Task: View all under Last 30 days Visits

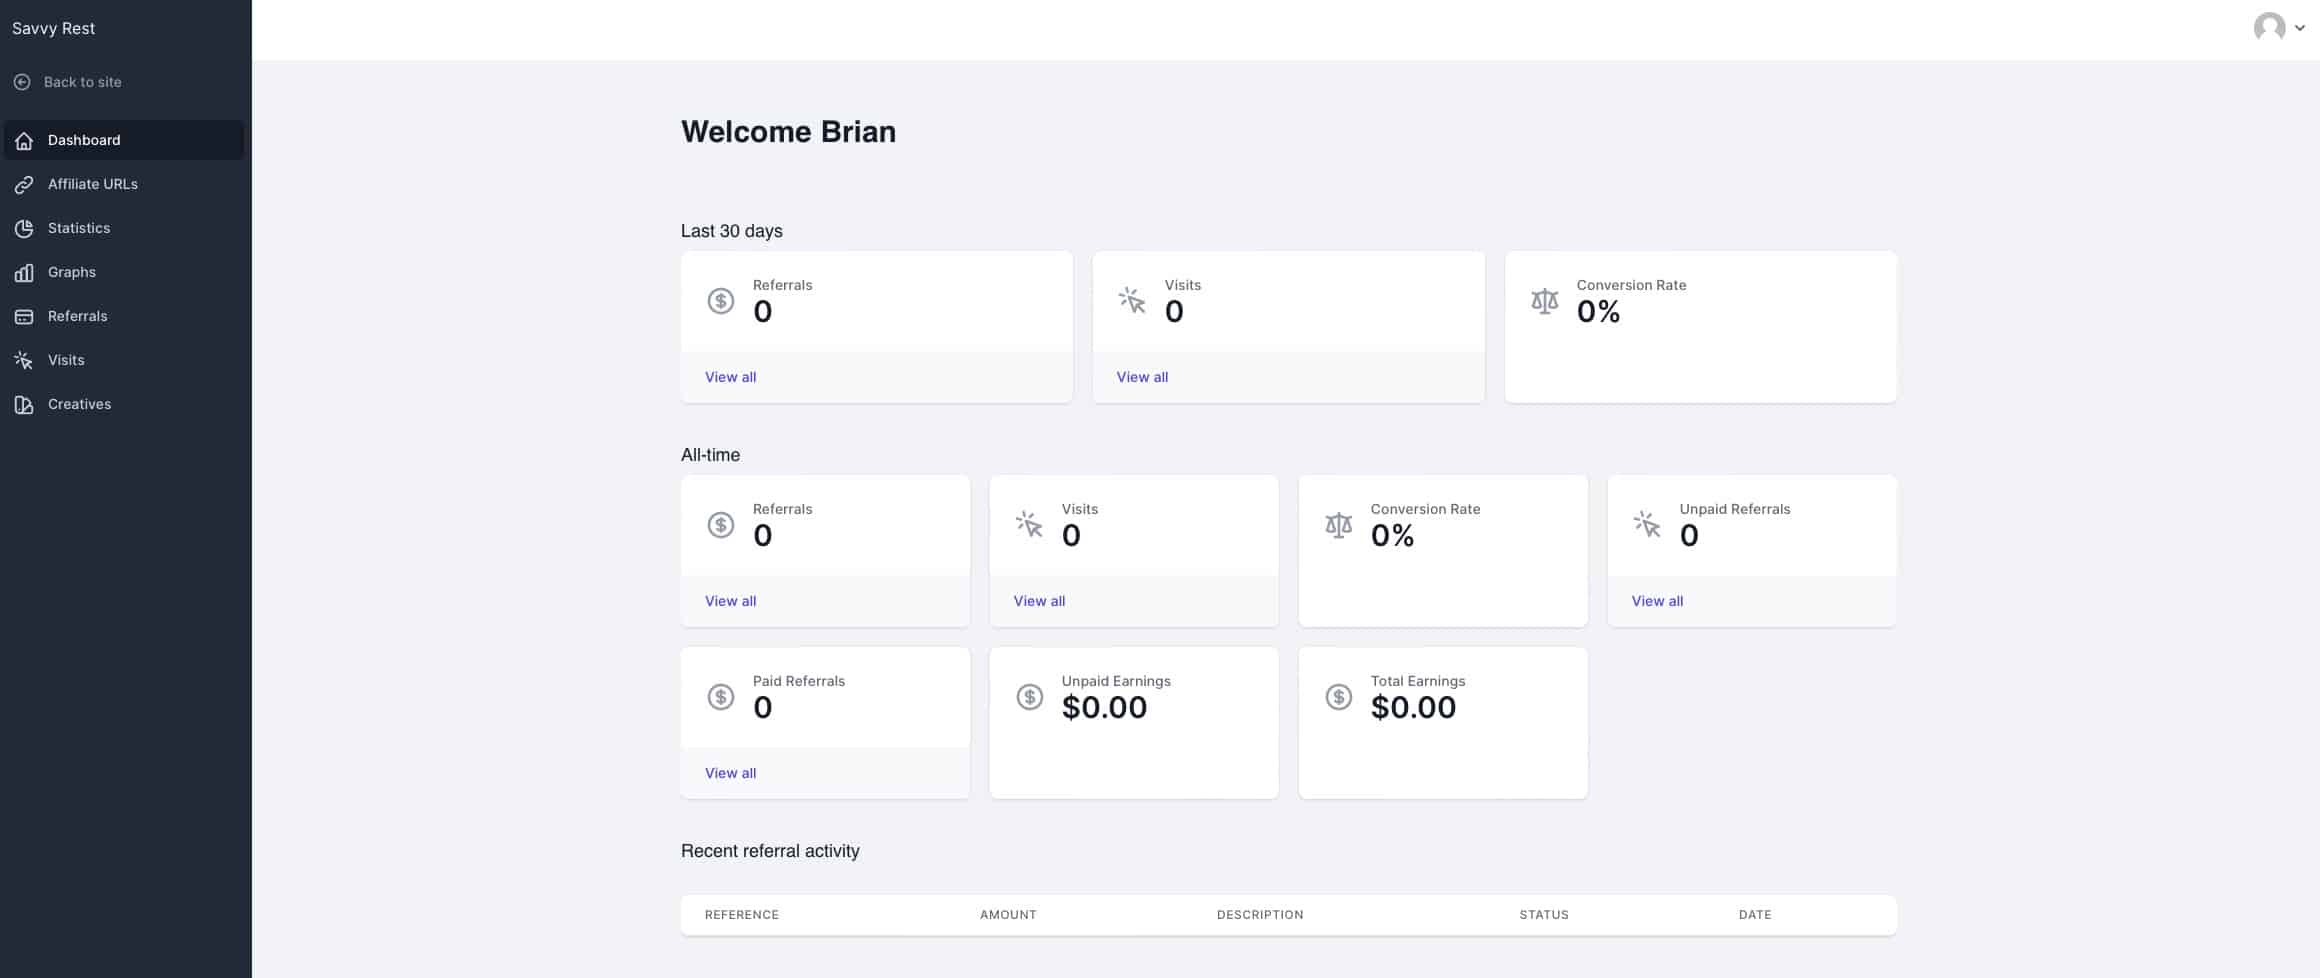Action: point(1142,377)
